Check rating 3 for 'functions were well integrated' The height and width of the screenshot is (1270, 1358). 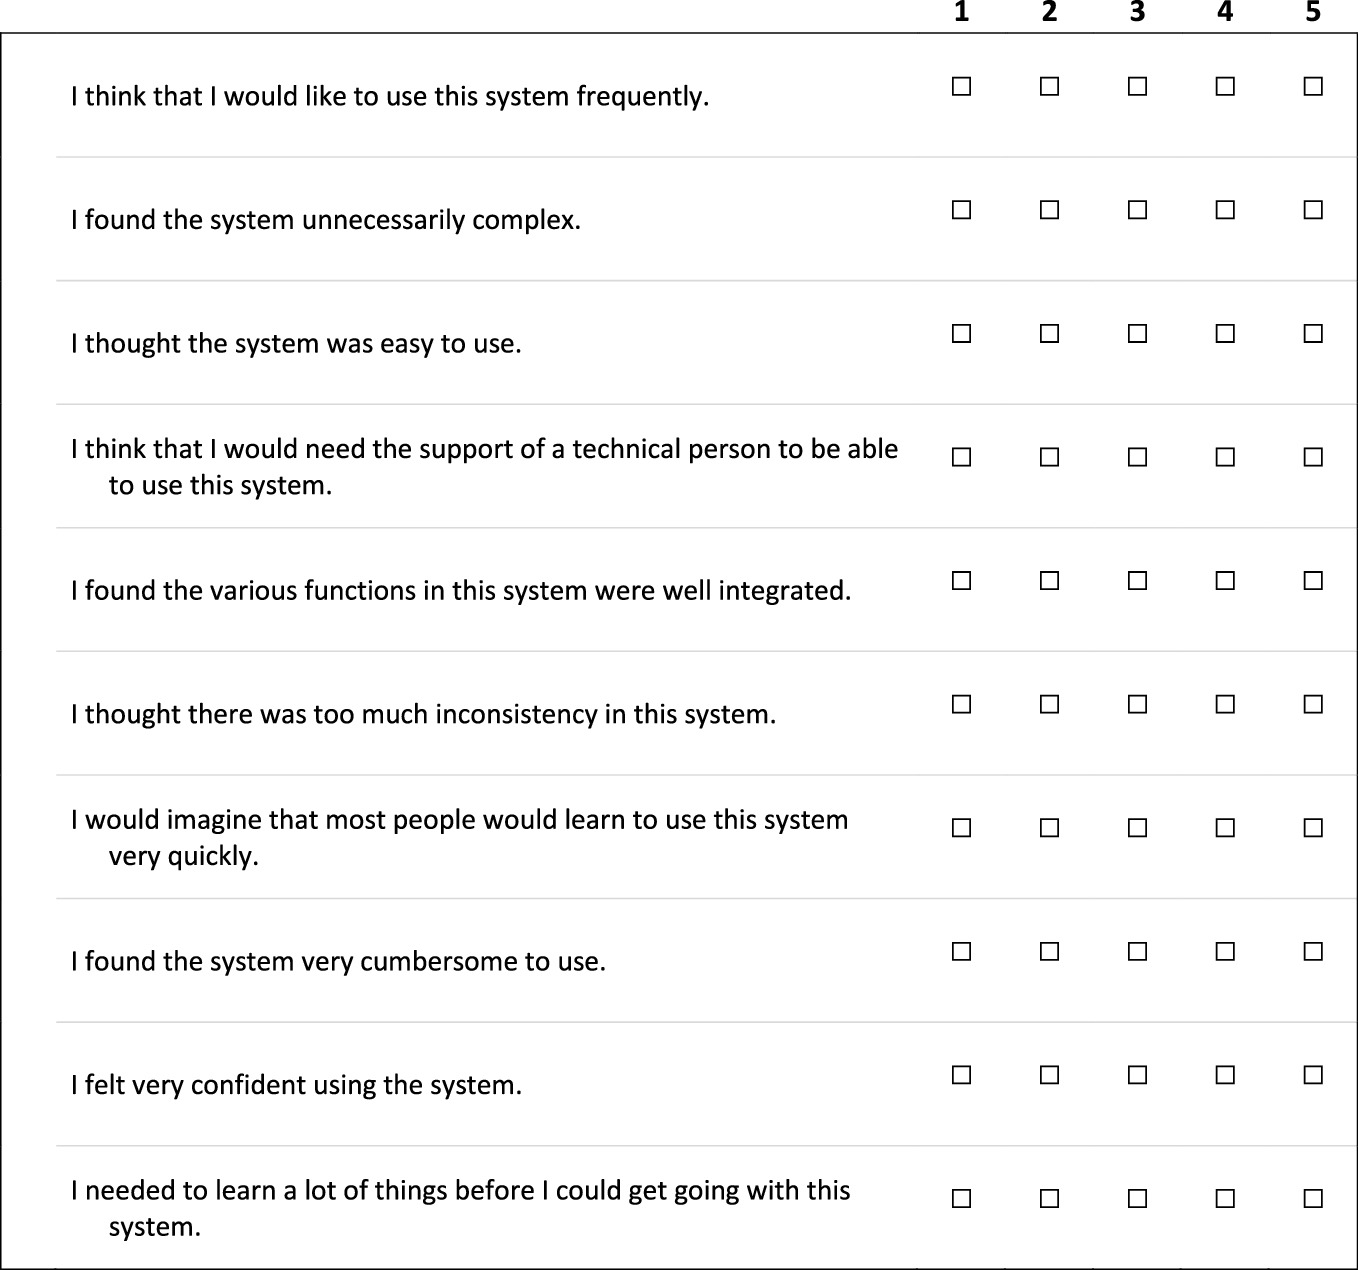tap(1137, 581)
